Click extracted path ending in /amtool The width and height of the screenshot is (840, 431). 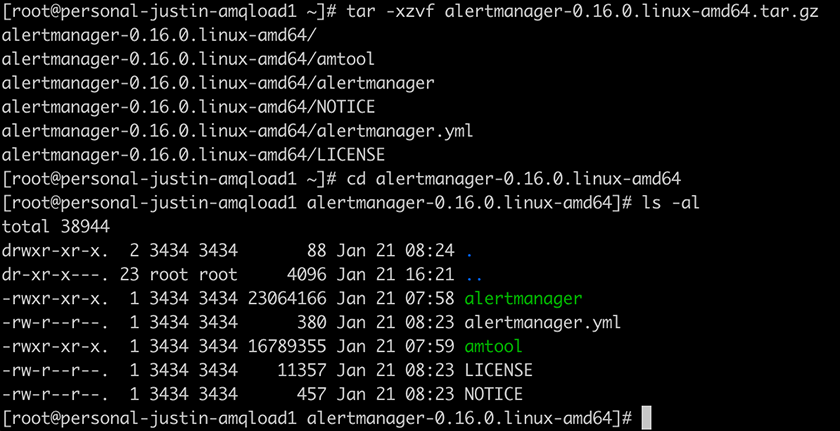coord(188,60)
